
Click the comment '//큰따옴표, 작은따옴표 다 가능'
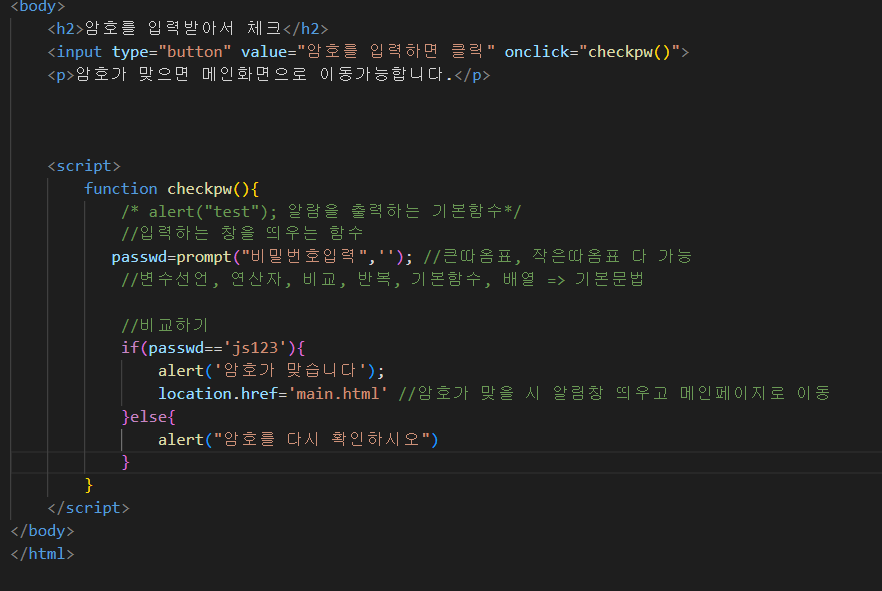tap(557, 256)
